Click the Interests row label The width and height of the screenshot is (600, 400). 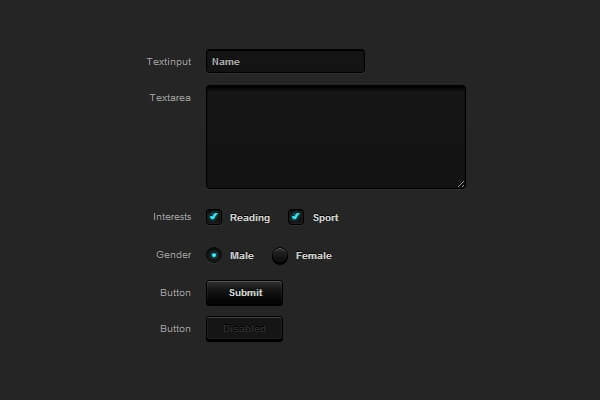coord(172,217)
